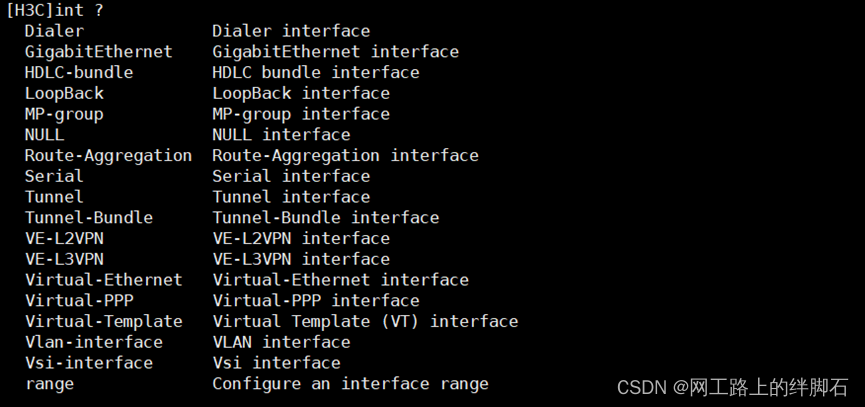Click the Serial interface keyword
Image resolution: width=865 pixels, height=407 pixels.
point(54,176)
